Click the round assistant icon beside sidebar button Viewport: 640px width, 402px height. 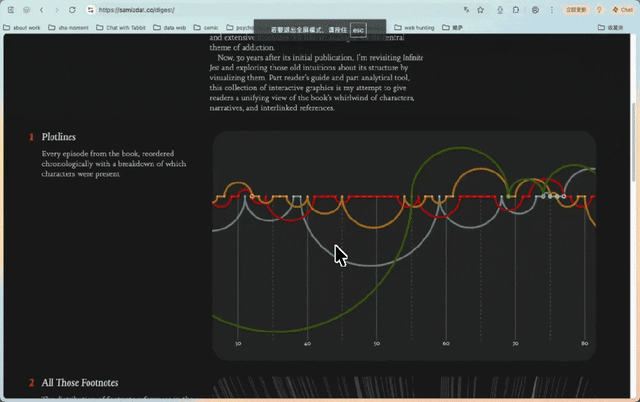(x=27, y=10)
